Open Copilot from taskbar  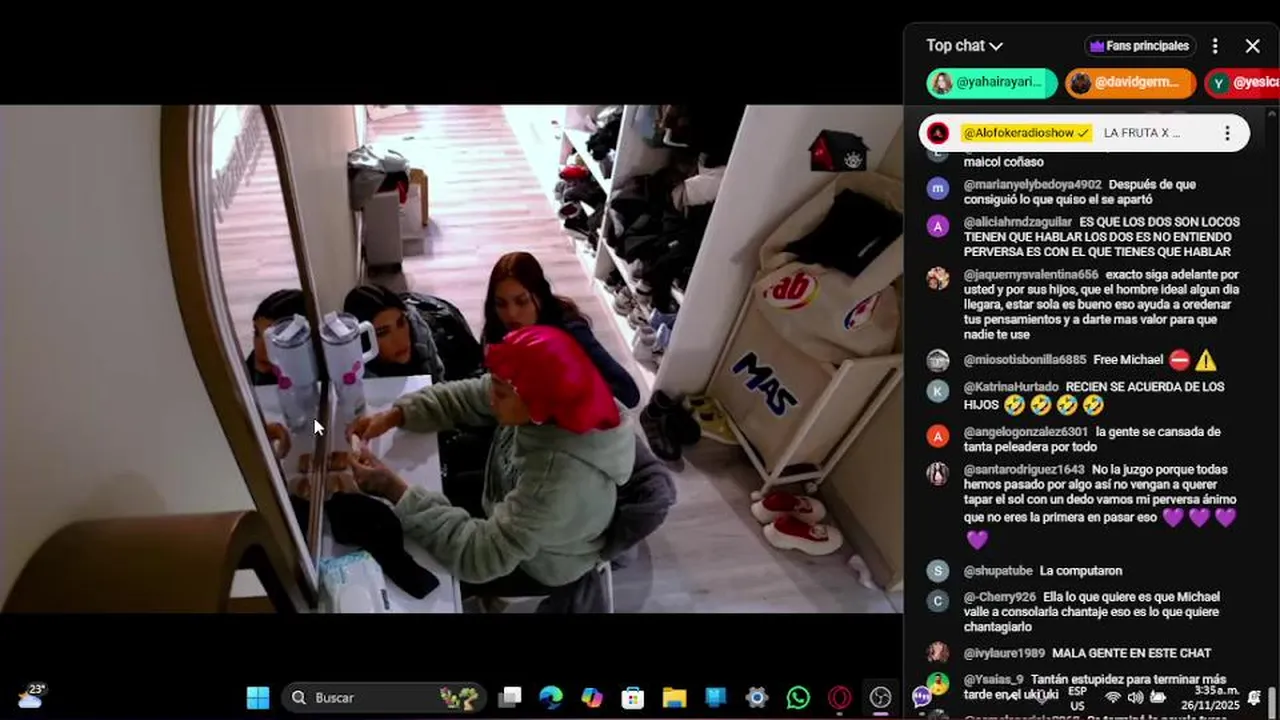(592, 697)
